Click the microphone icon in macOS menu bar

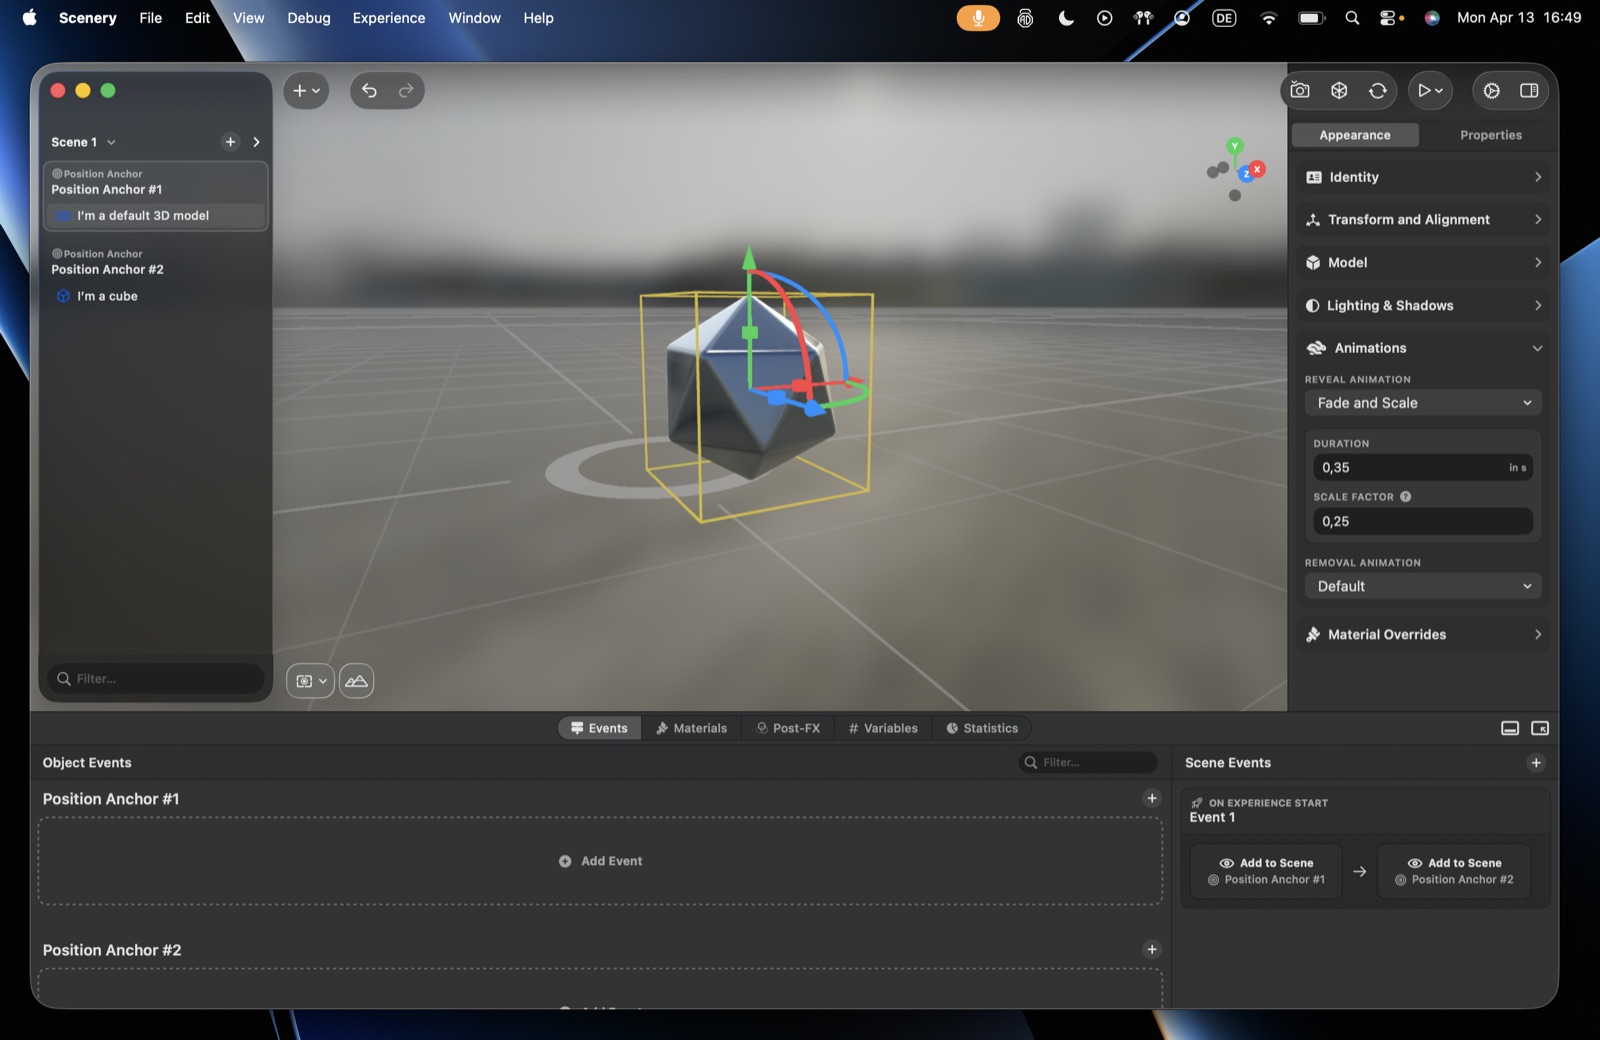tap(978, 18)
